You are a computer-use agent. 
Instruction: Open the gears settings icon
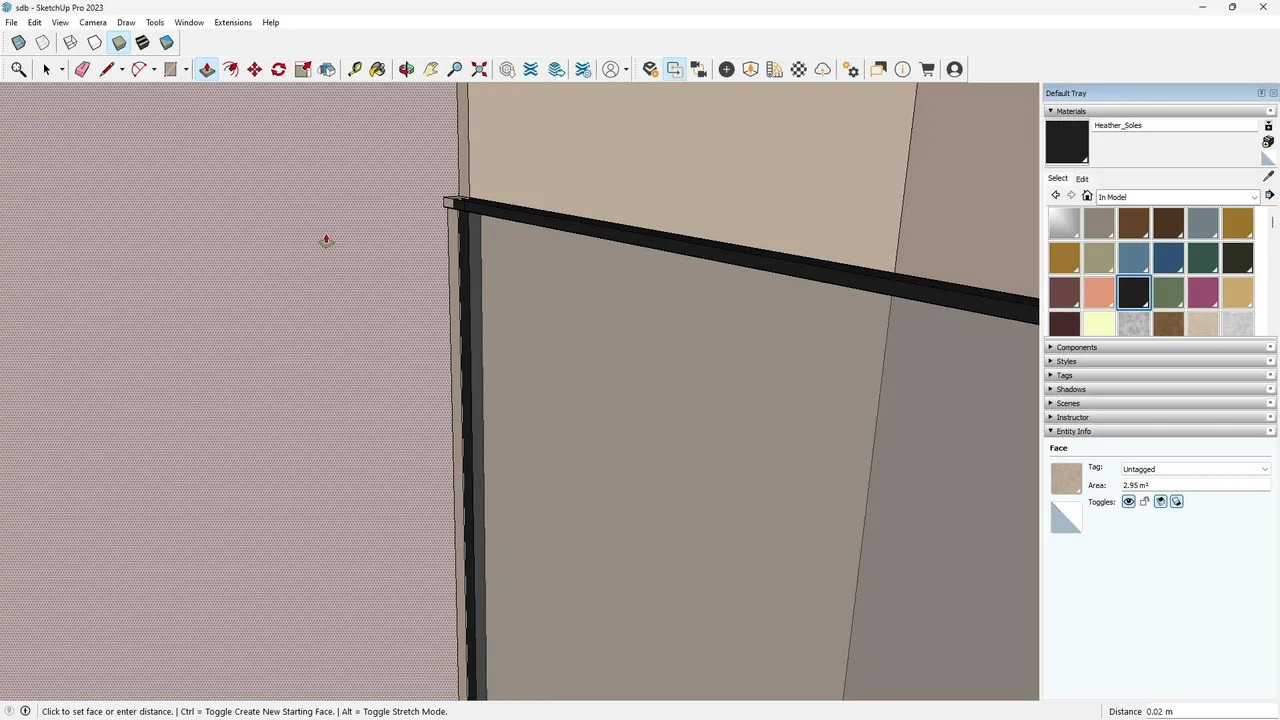tap(851, 69)
